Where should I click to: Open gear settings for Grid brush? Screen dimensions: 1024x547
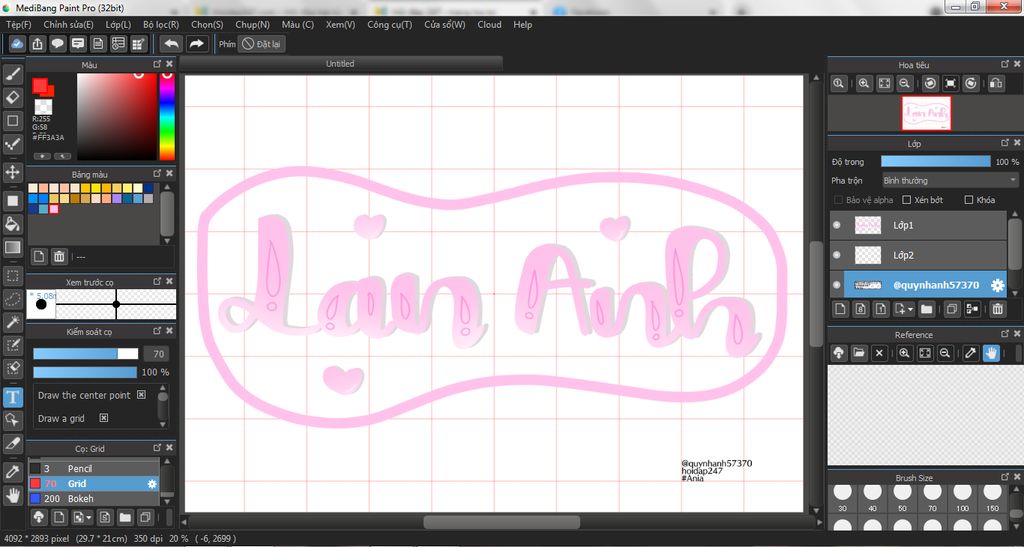pos(152,484)
